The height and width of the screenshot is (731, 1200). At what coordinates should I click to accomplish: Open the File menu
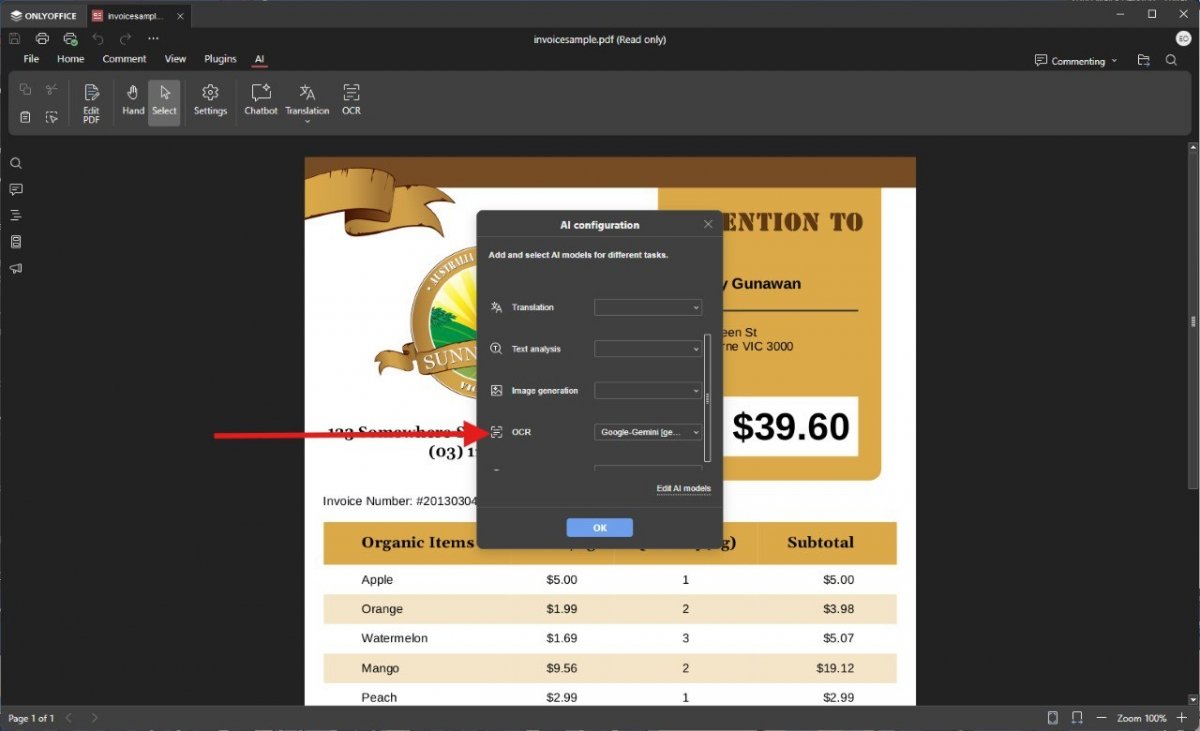pos(31,59)
